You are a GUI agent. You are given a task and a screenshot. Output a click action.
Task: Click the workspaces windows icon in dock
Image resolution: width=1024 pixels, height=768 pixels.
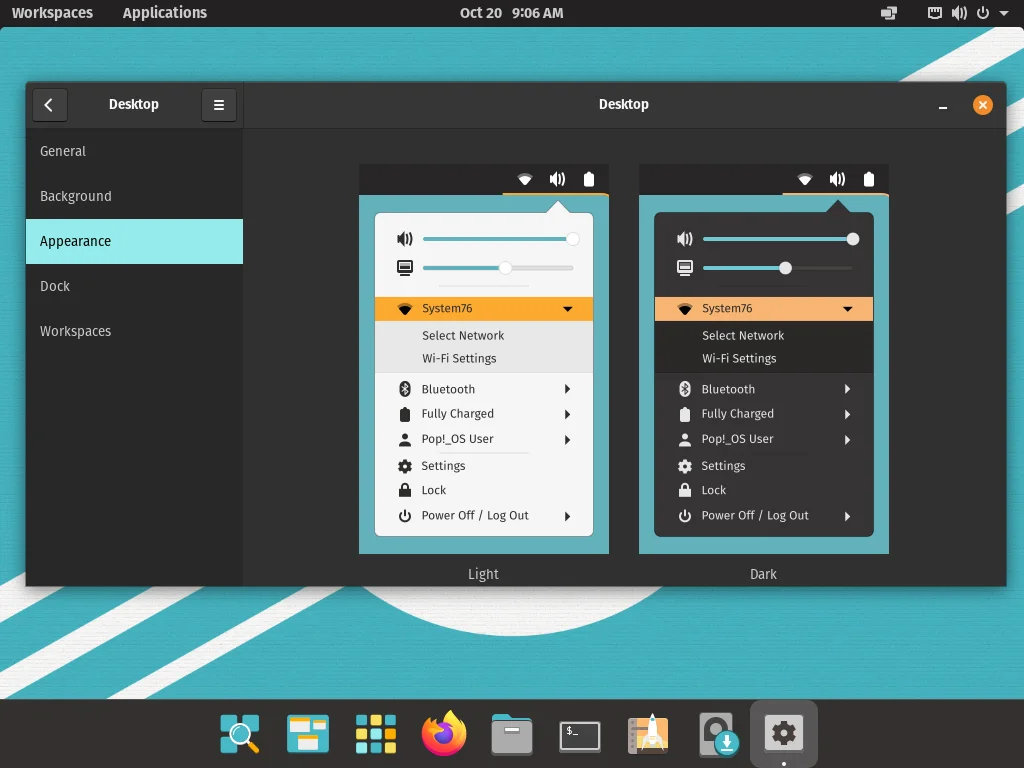tap(308, 735)
